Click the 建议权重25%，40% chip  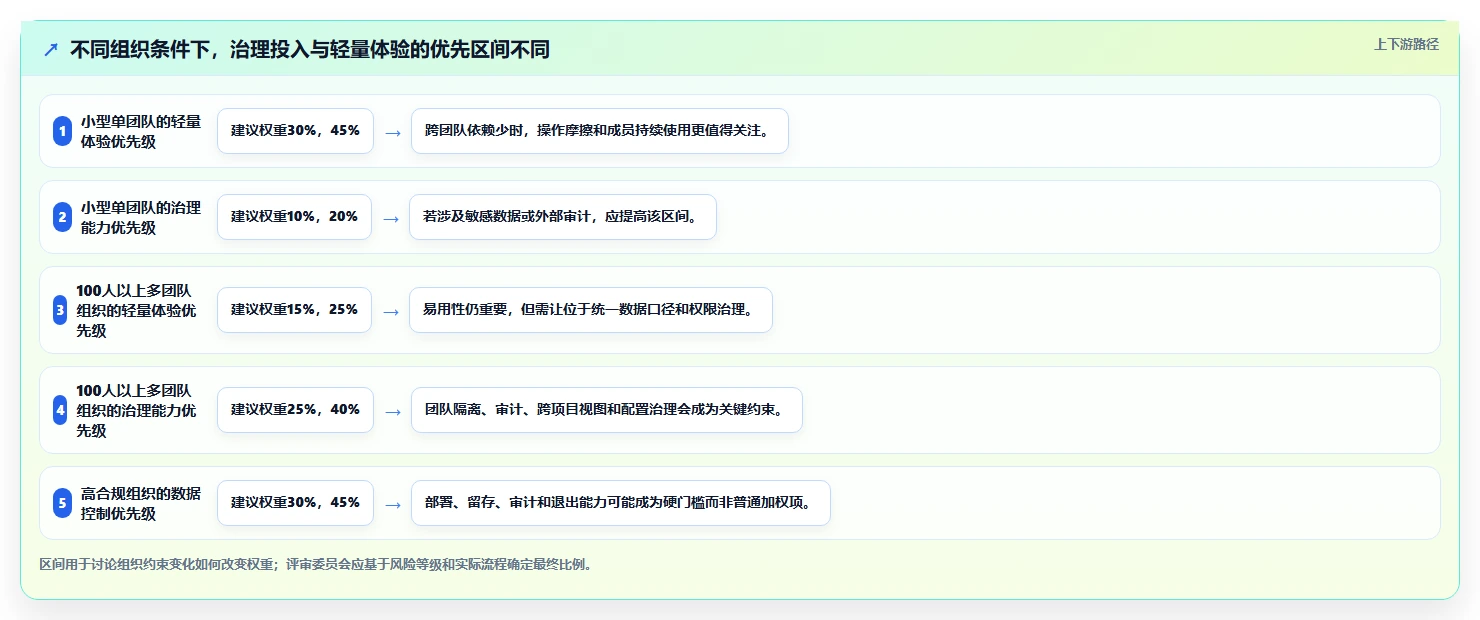coord(295,410)
